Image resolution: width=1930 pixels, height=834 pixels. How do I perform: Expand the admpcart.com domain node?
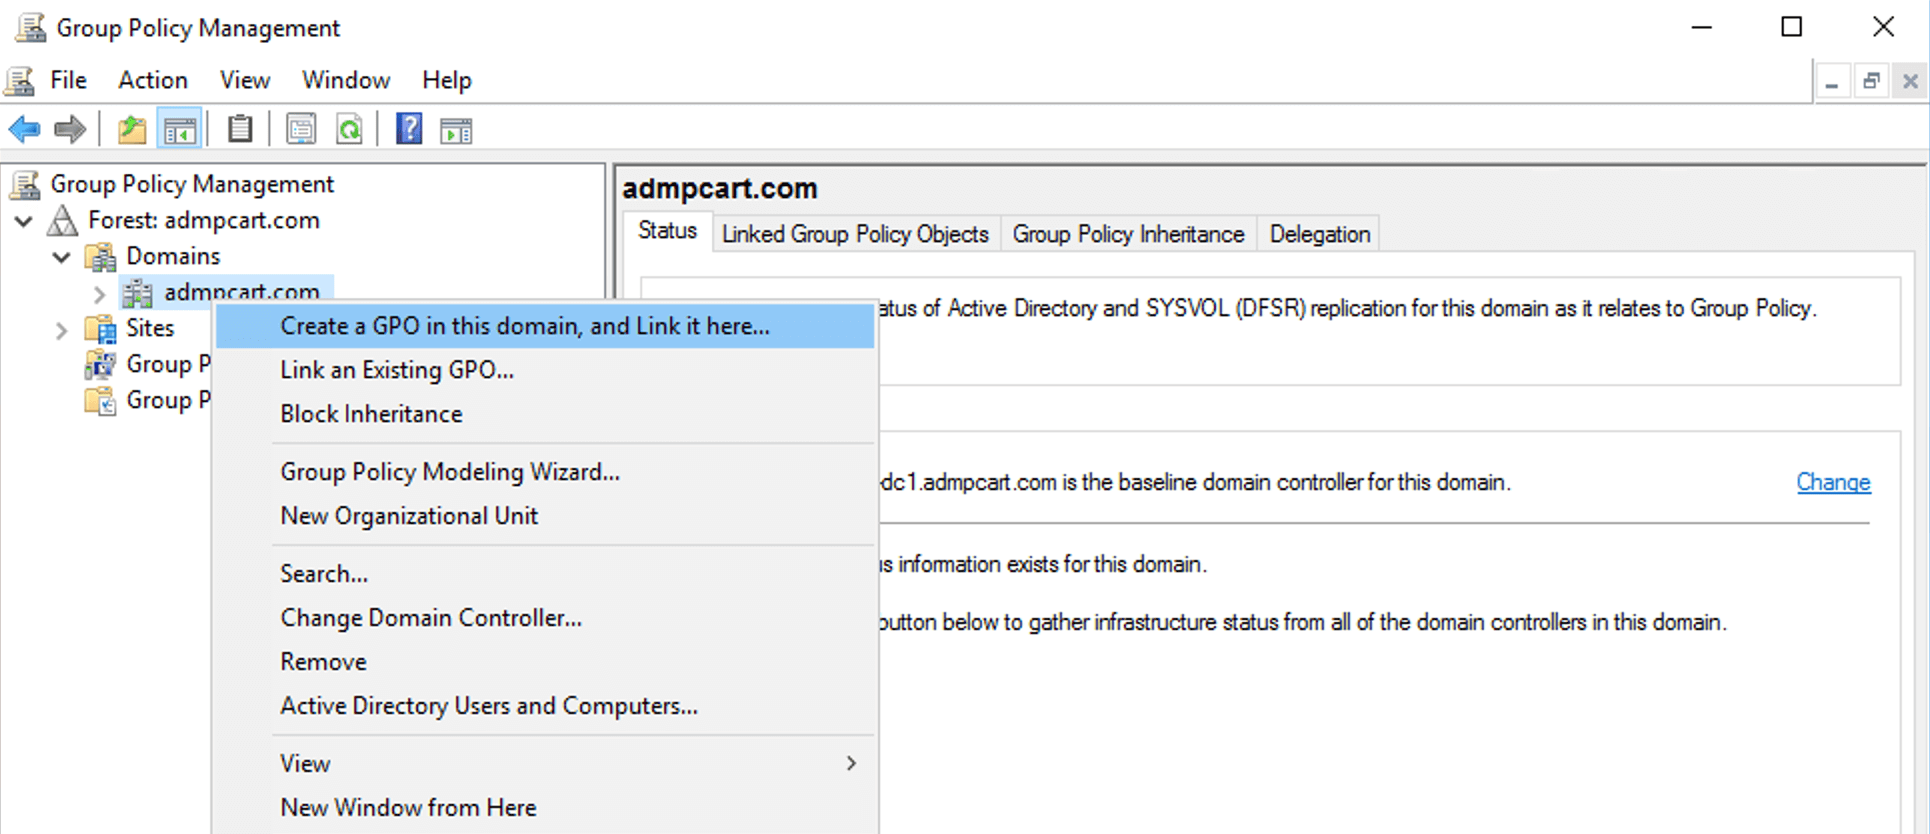pos(100,293)
